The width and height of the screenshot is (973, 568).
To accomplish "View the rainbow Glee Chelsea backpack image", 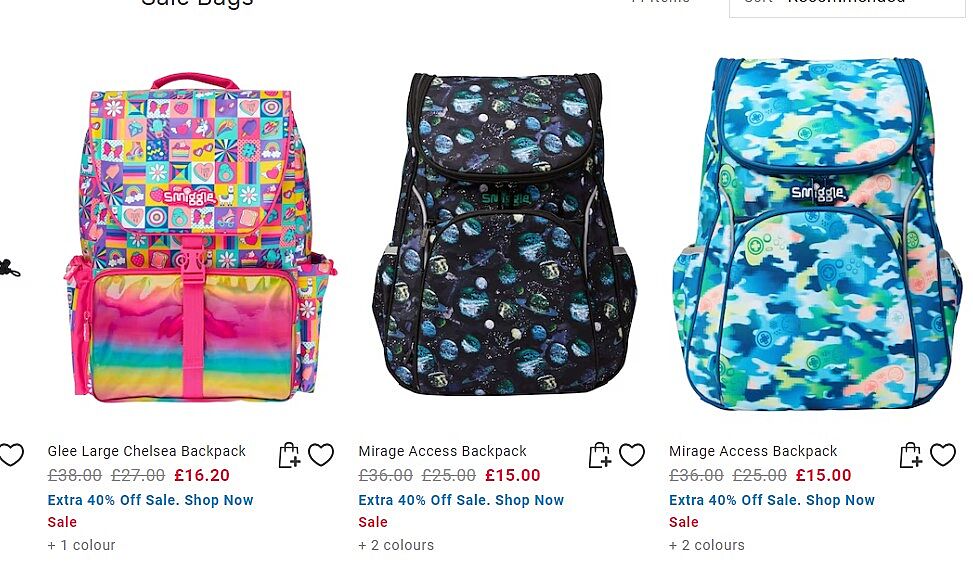I will click(199, 238).
